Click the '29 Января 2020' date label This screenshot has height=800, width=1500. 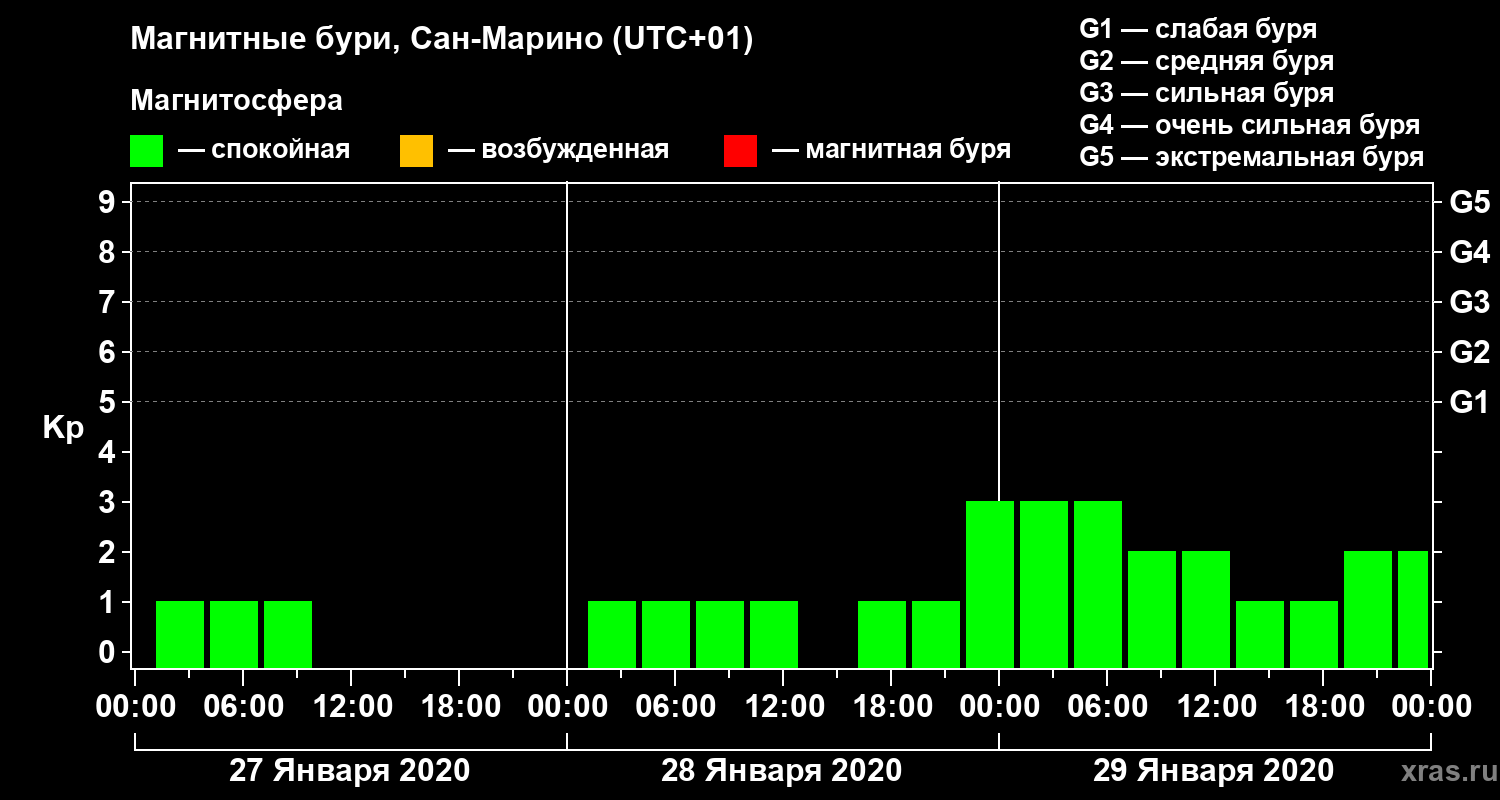coord(1213,771)
